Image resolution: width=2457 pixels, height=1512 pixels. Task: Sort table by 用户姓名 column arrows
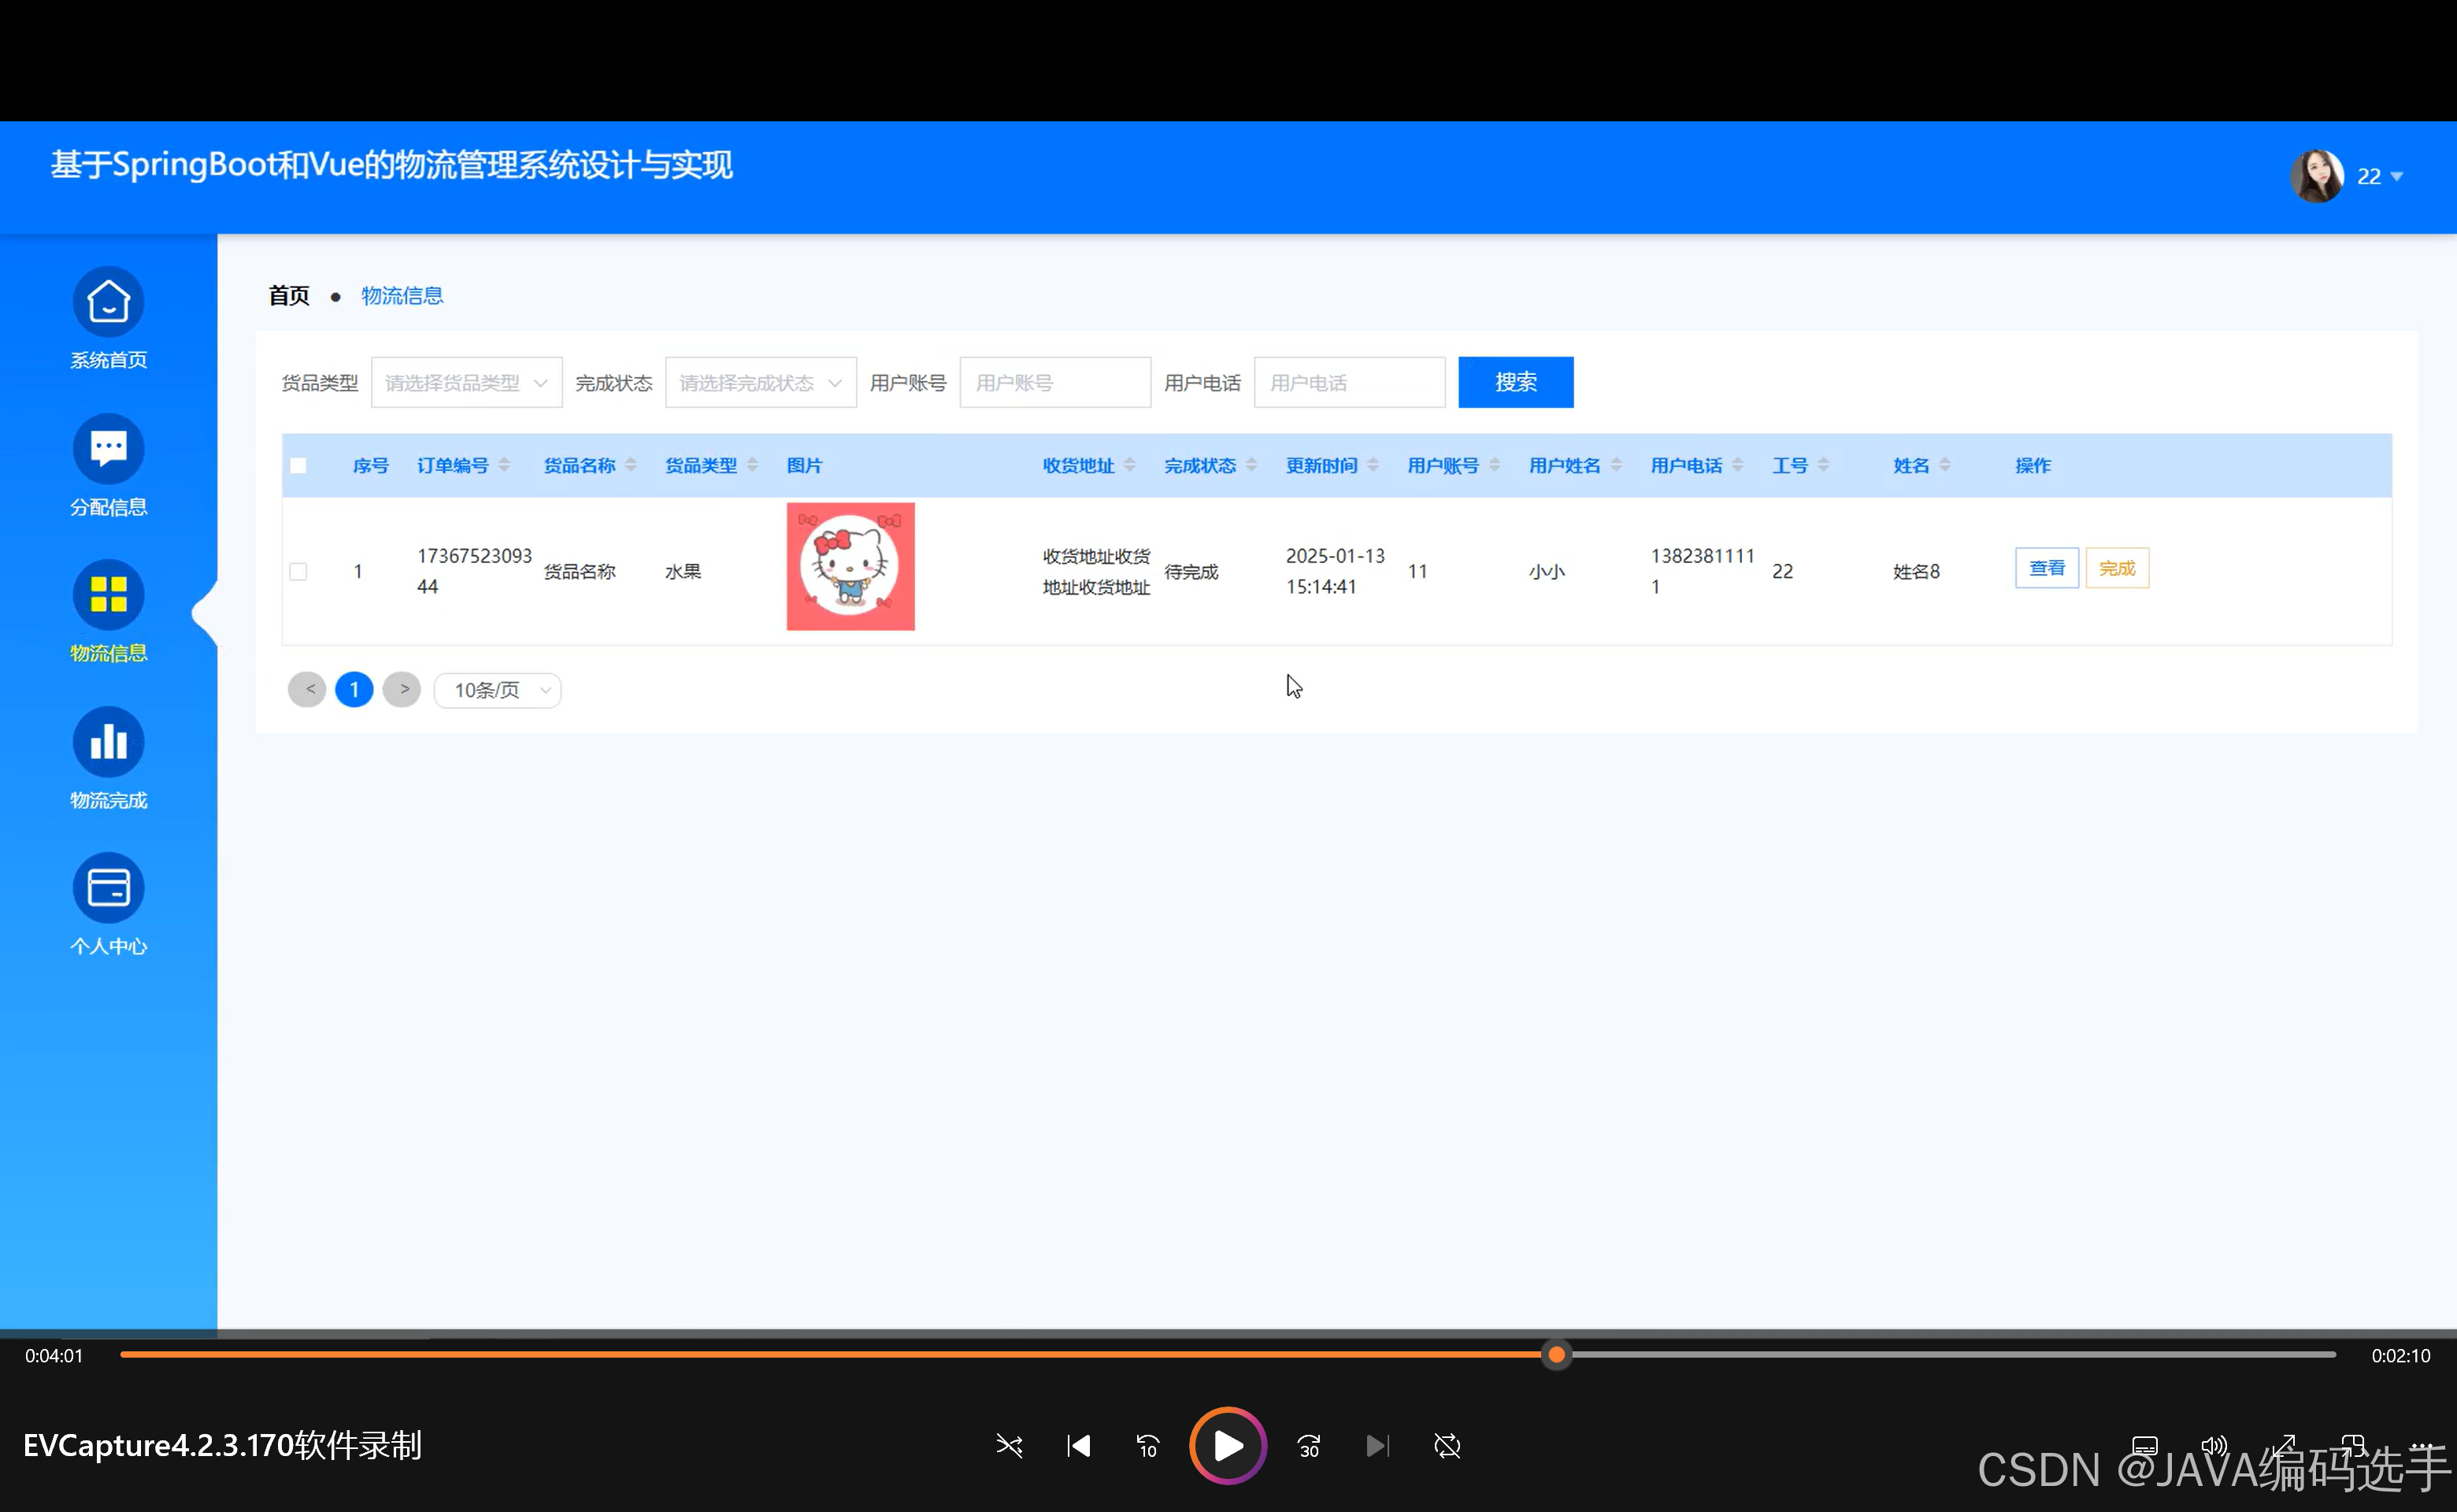(x=1616, y=465)
